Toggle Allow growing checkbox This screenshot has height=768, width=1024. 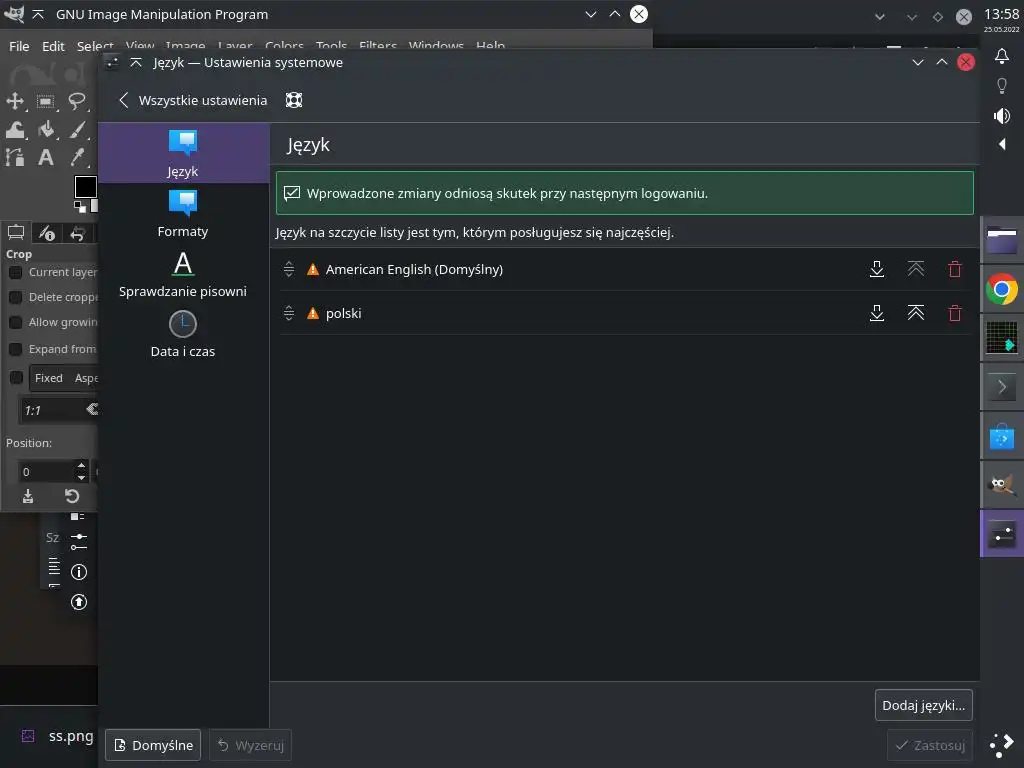click(16, 323)
